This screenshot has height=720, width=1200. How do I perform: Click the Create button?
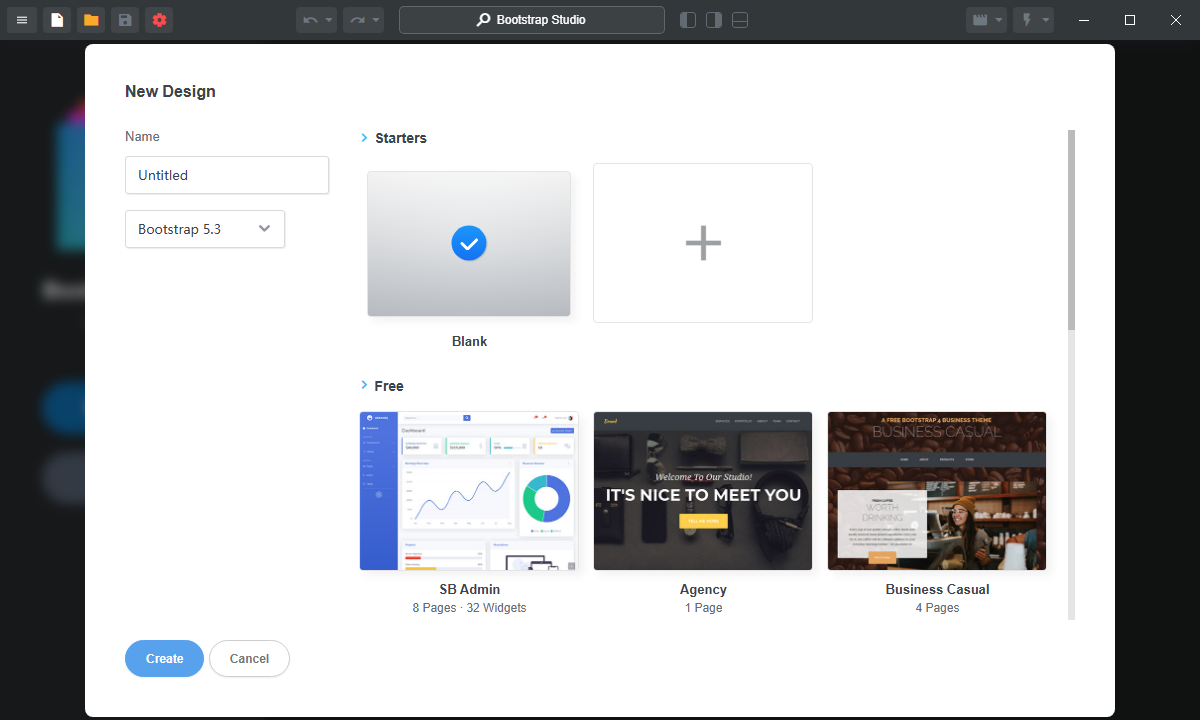[x=164, y=658]
